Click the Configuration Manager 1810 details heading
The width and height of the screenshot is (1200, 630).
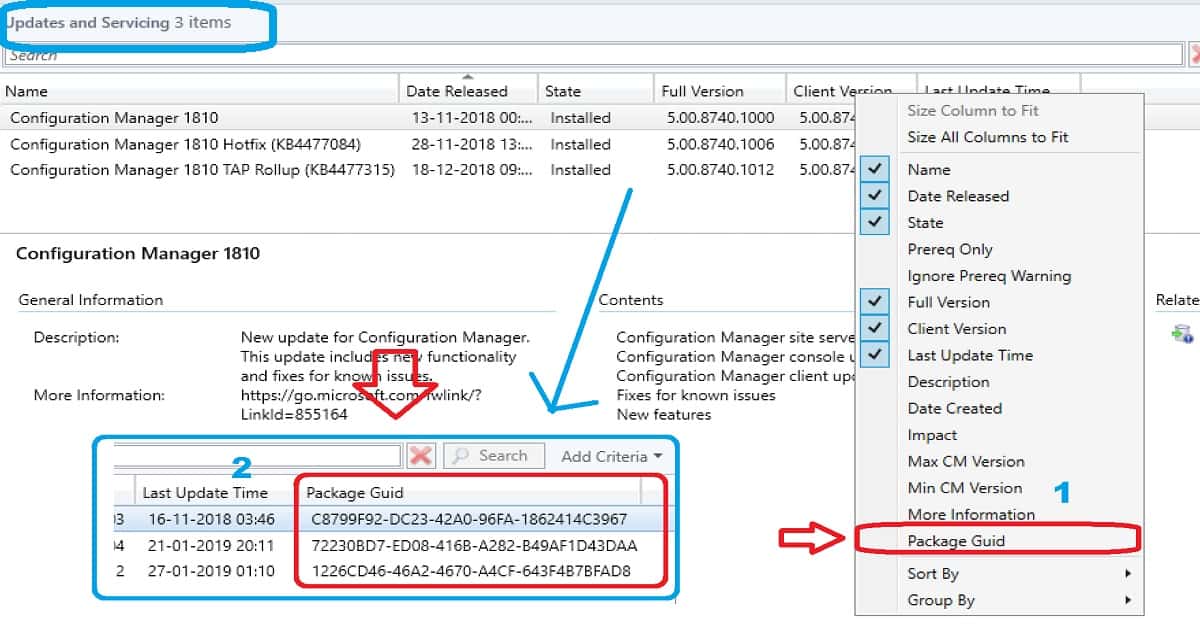point(138,254)
